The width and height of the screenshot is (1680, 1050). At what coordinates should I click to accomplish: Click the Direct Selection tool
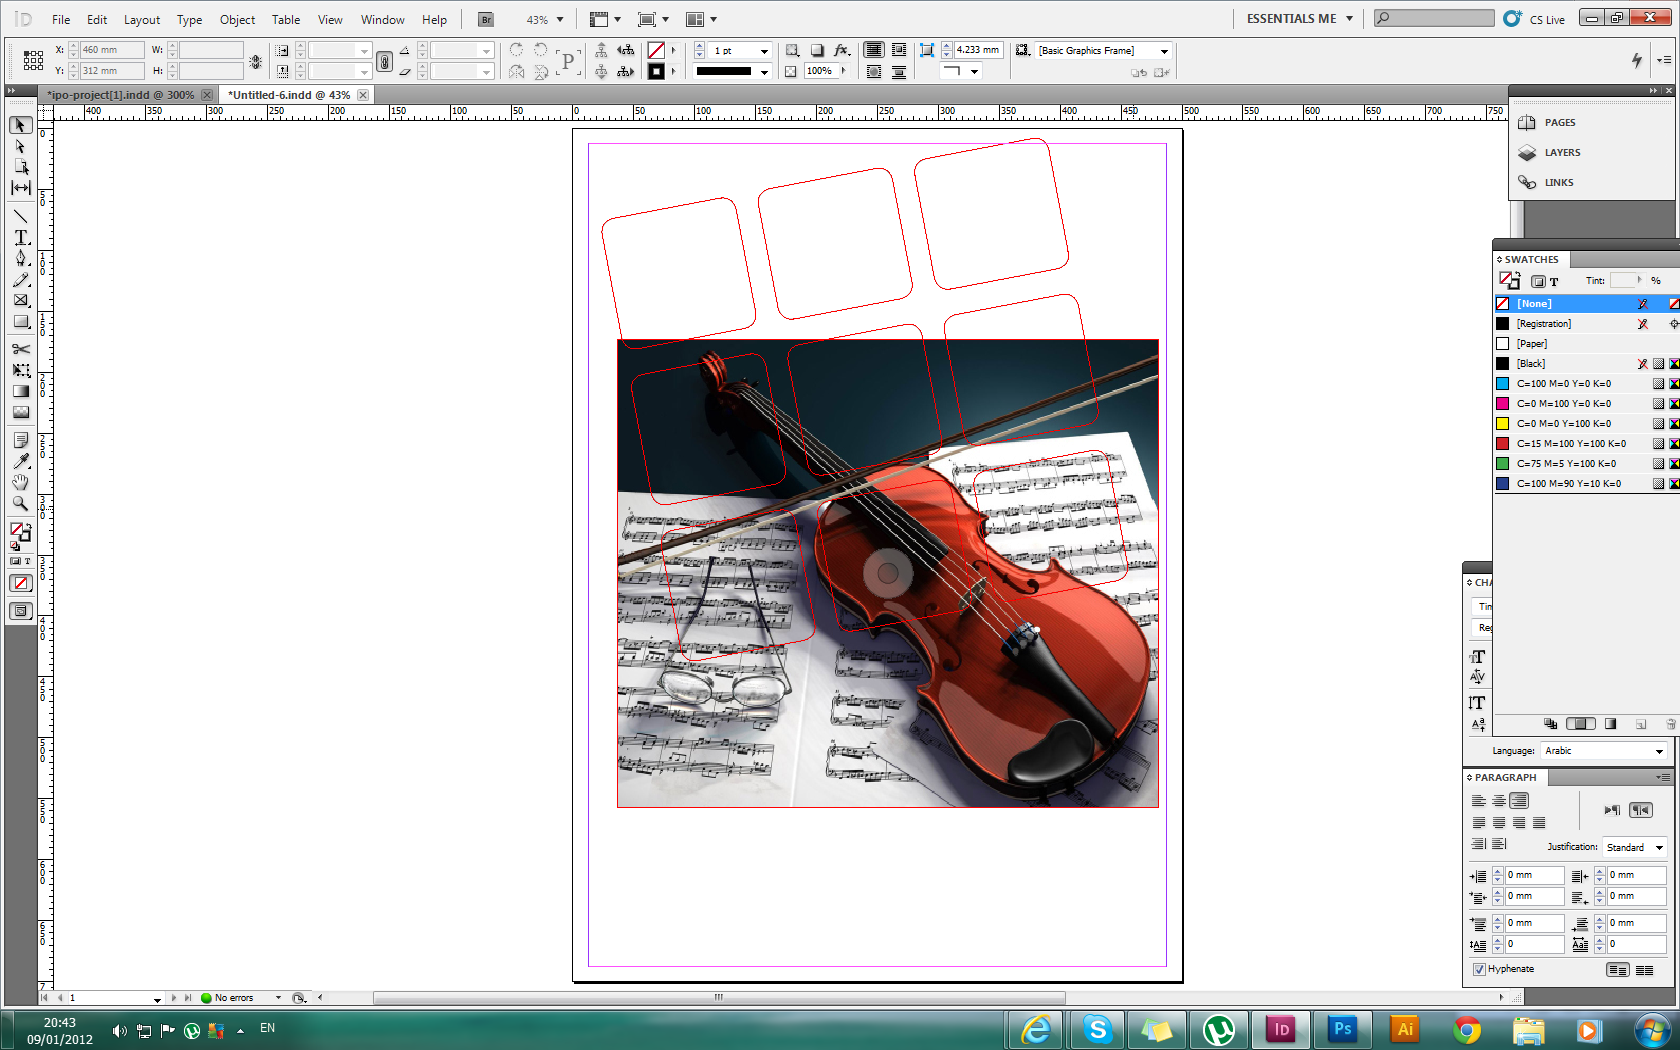pyautogui.click(x=20, y=146)
